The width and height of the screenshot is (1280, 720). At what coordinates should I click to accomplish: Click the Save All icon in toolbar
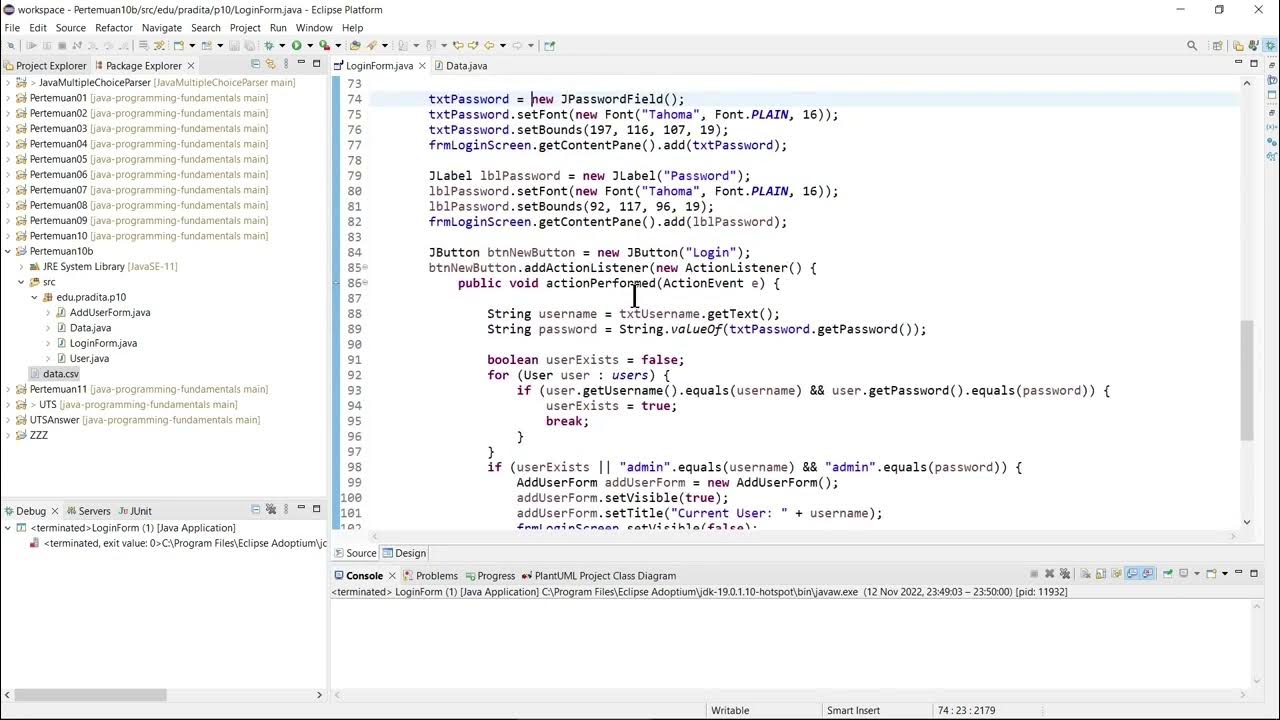[248, 45]
